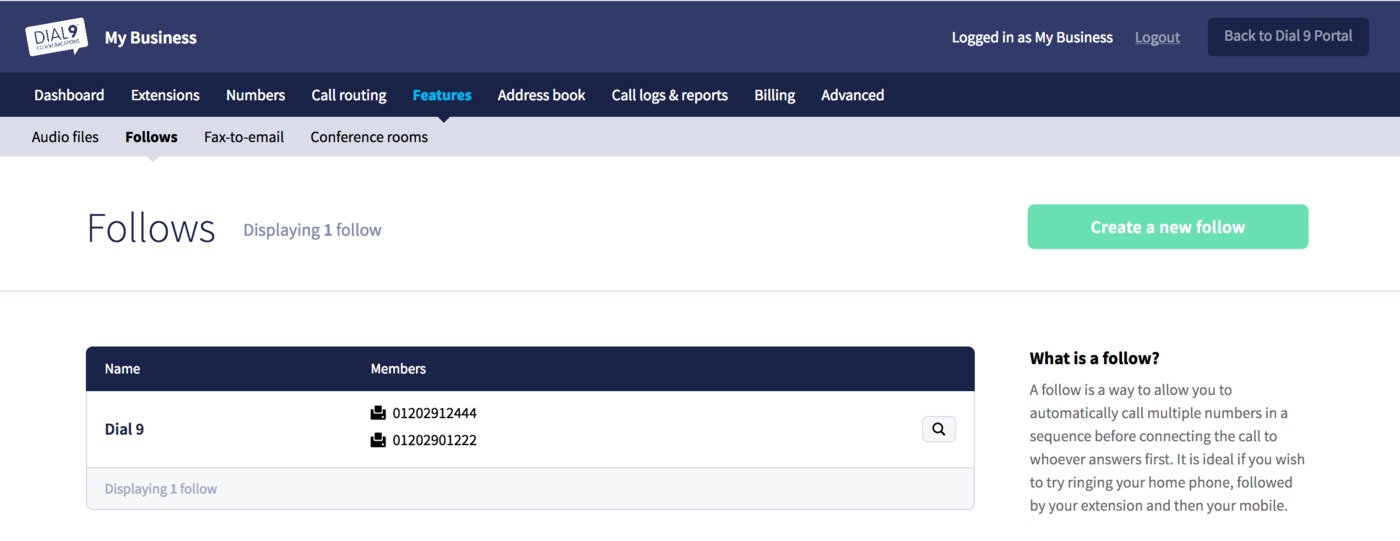Image resolution: width=1400 pixels, height=541 pixels.
Task: Click the Logout link
Action: coord(1157,37)
